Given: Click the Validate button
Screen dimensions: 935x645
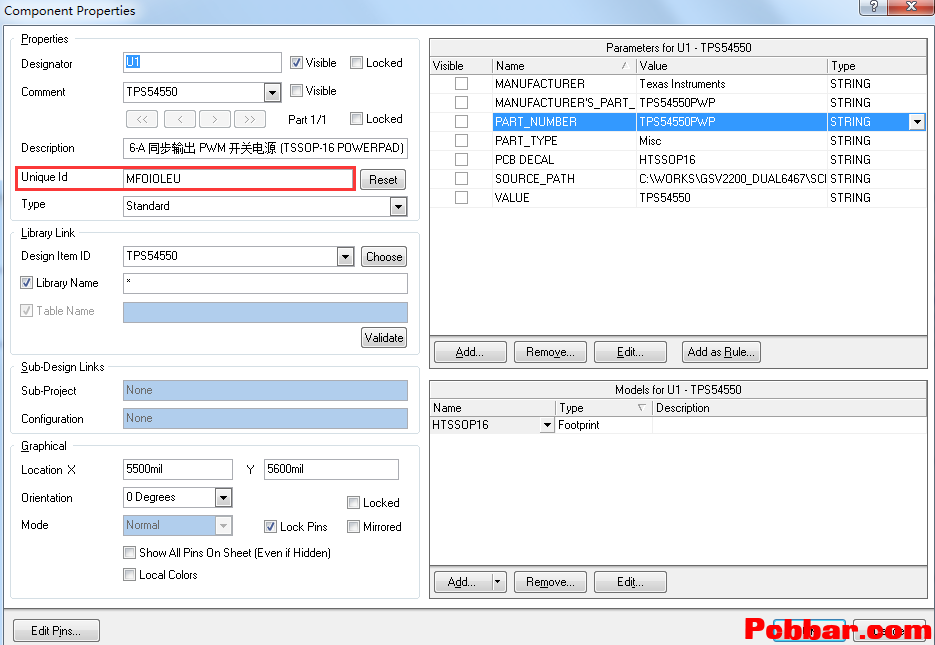Looking at the screenshot, I should pyautogui.click(x=384, y=338).
